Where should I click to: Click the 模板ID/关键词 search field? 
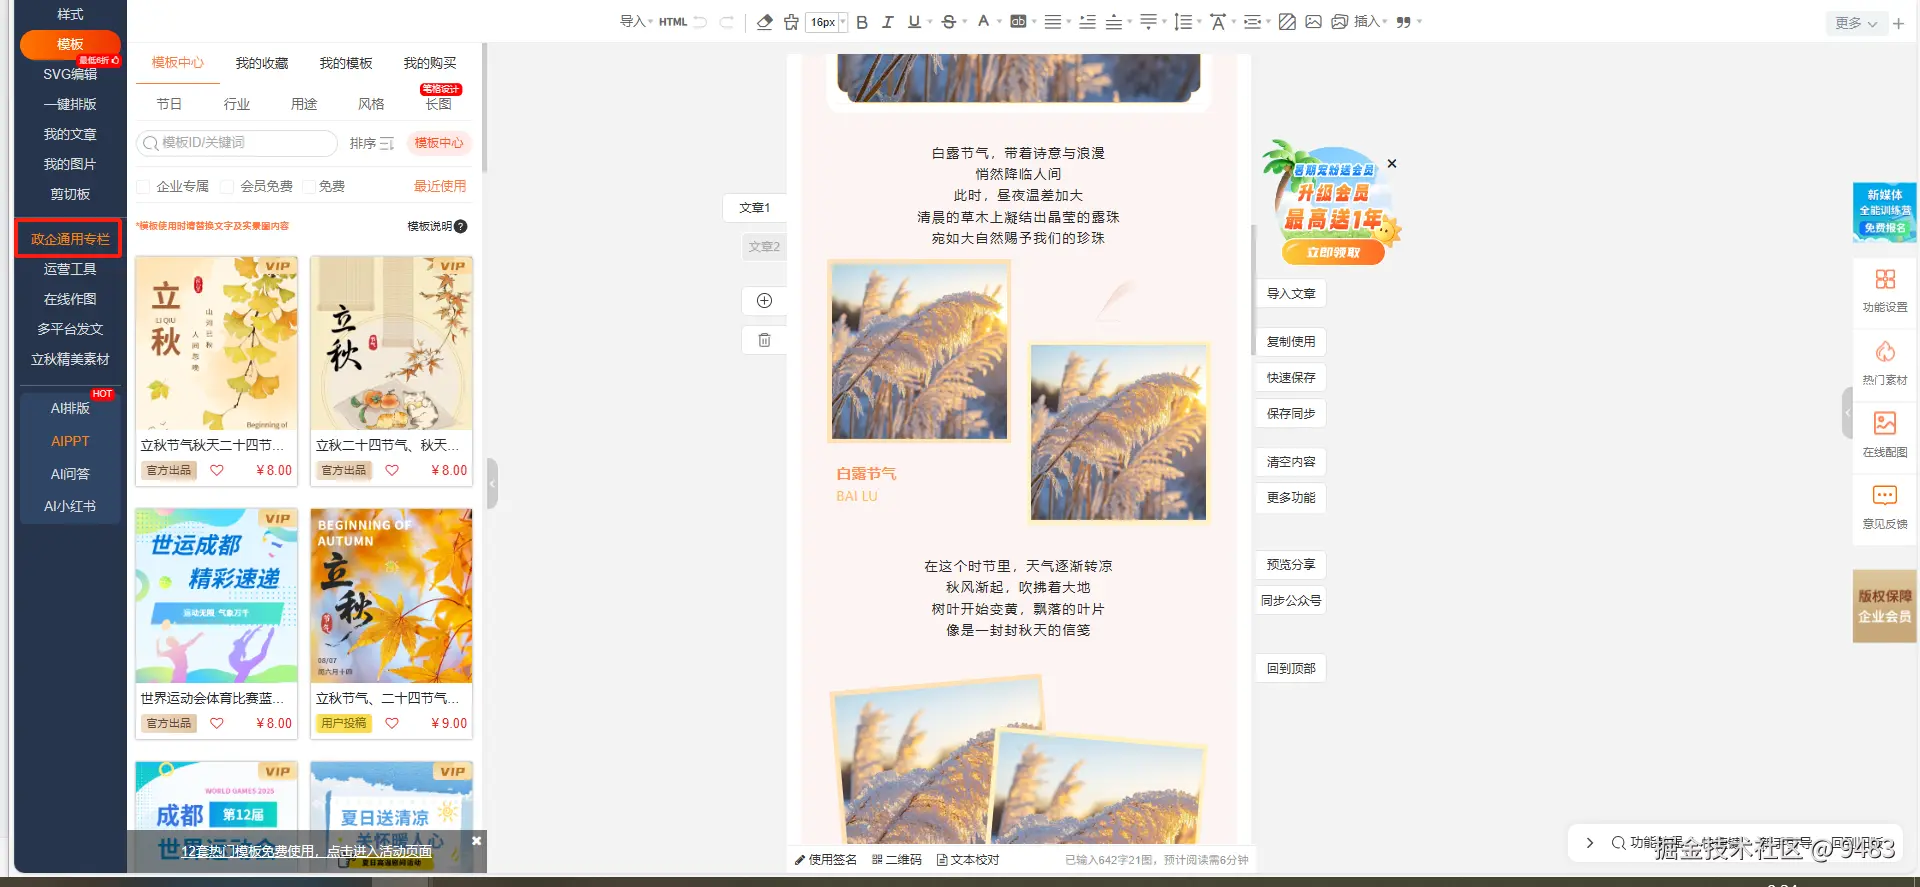(x=237, y=143)
